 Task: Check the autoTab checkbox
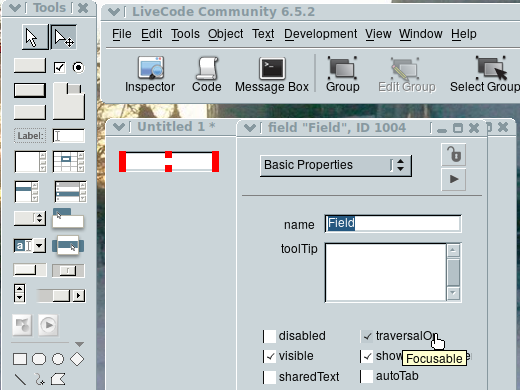367,376
